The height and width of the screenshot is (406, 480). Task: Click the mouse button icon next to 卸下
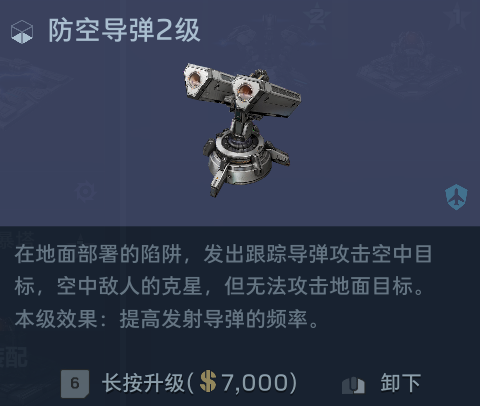pyautogui.click(x=353, y=385)
